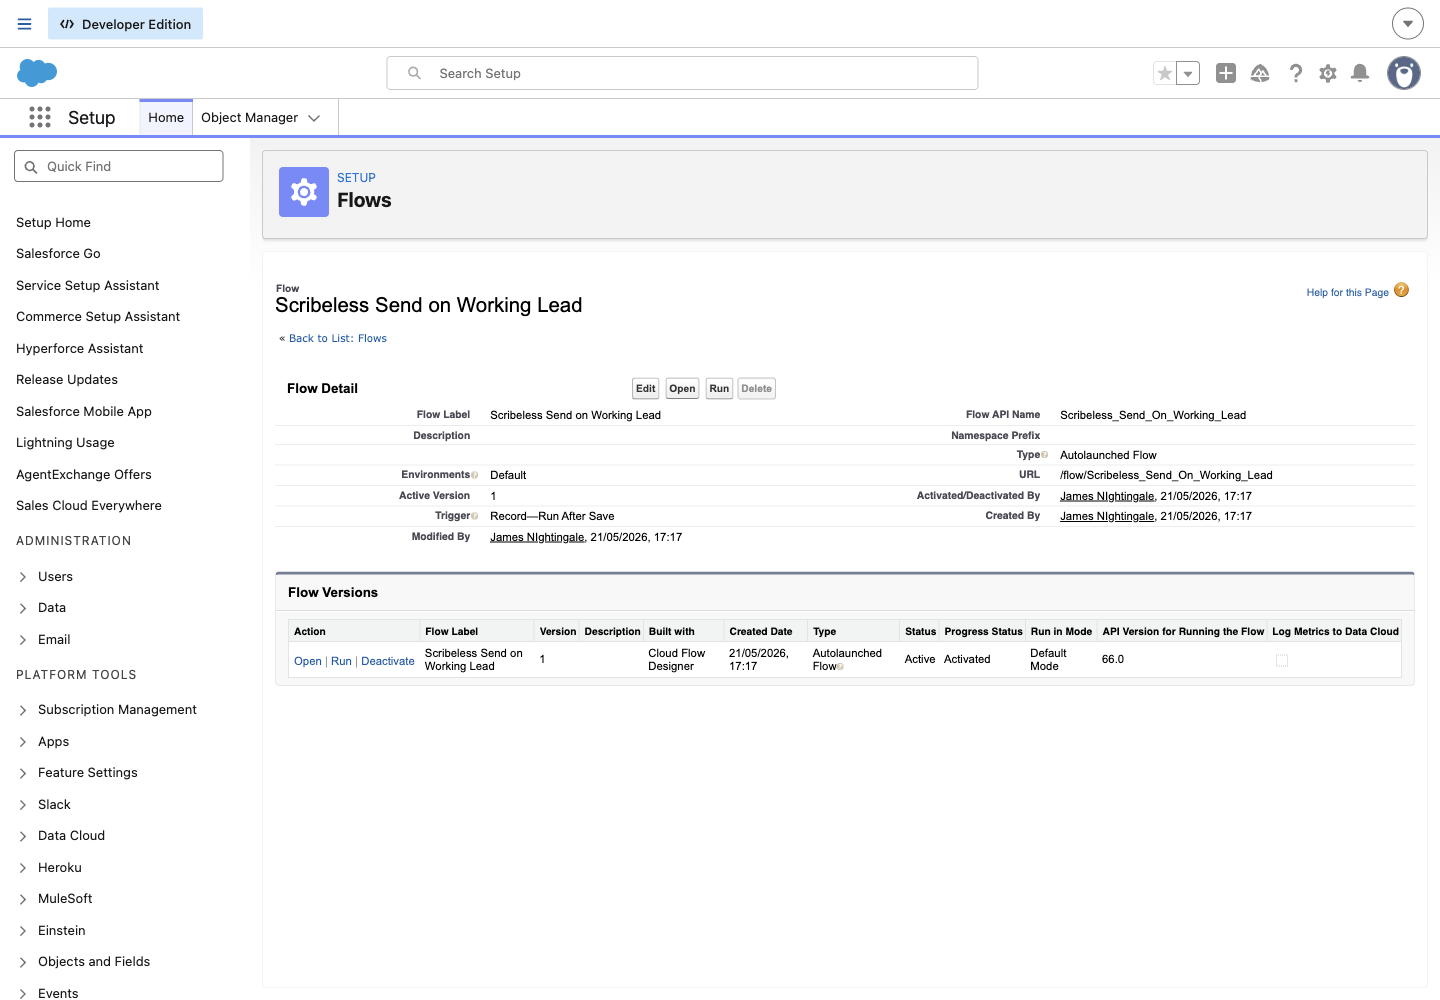Expand Subscription Management

(23, 710)
